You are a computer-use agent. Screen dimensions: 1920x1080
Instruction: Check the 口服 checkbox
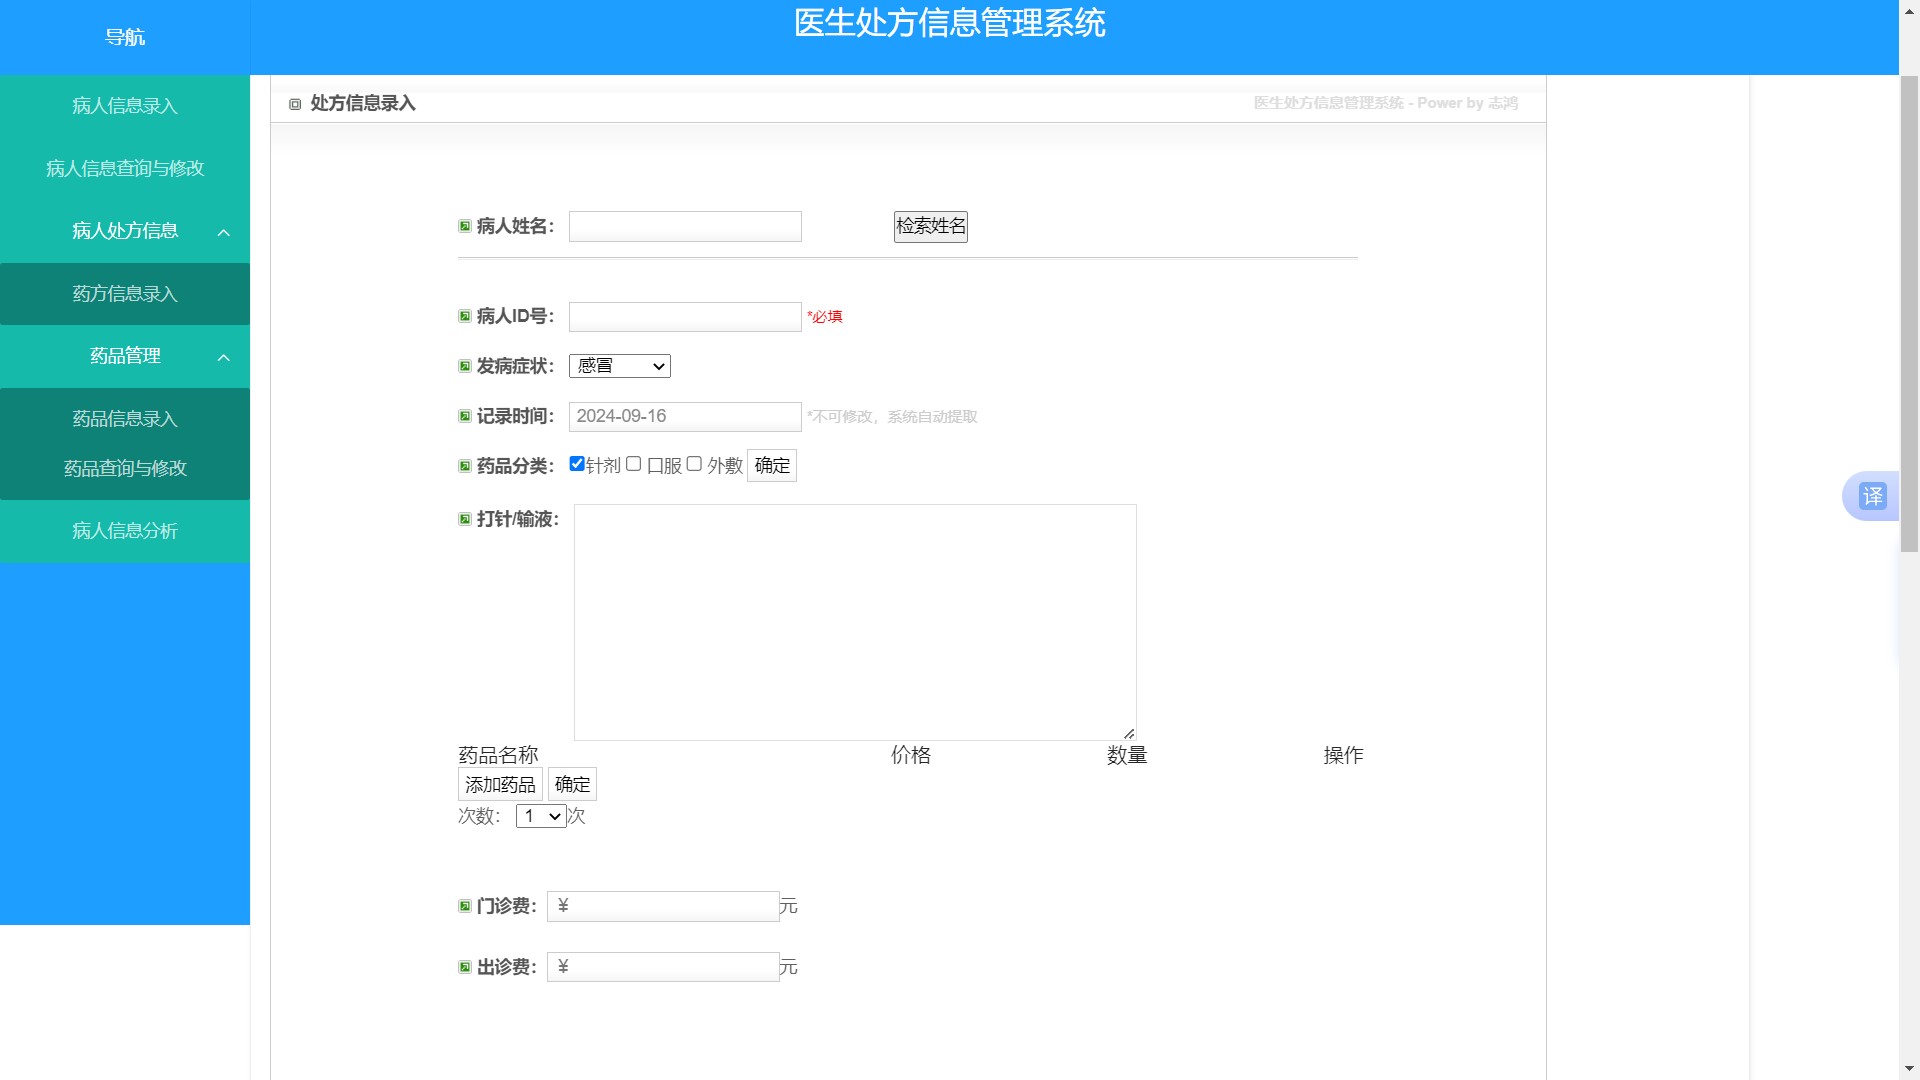pyautogui.click(x=634, y=464)
